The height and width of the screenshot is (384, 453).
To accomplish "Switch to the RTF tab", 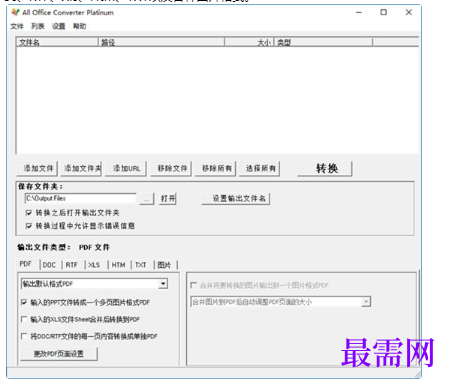I will coord(72,265).
